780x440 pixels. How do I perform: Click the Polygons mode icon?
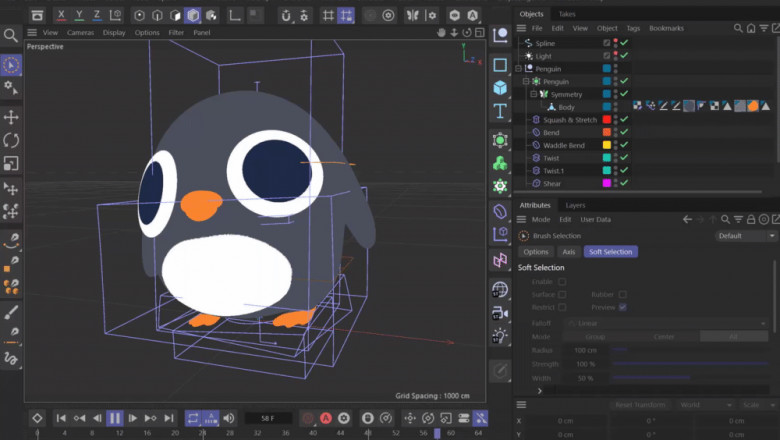pyautogui.click(x=193, y=15)
